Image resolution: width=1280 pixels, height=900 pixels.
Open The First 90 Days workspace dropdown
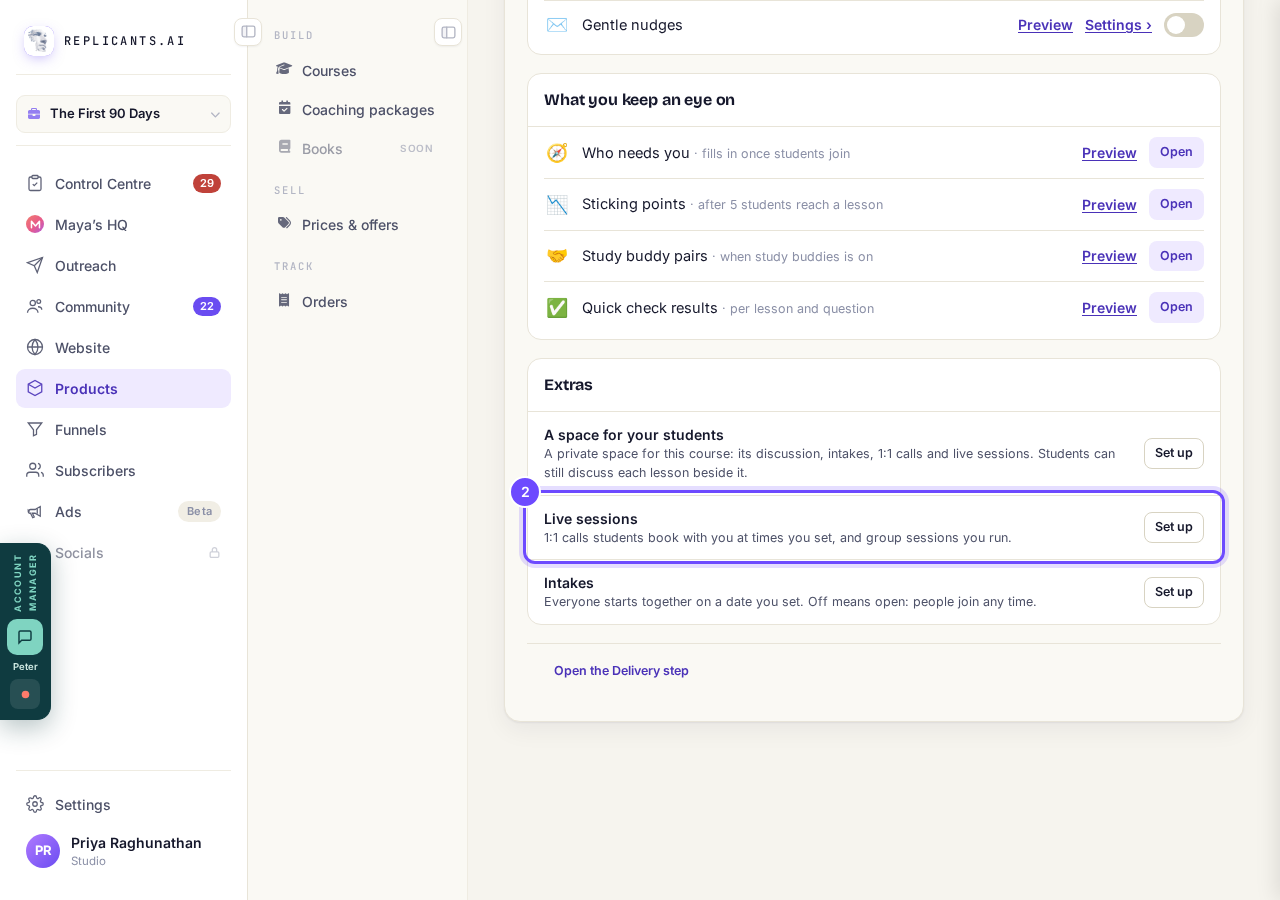coord(123,114)
